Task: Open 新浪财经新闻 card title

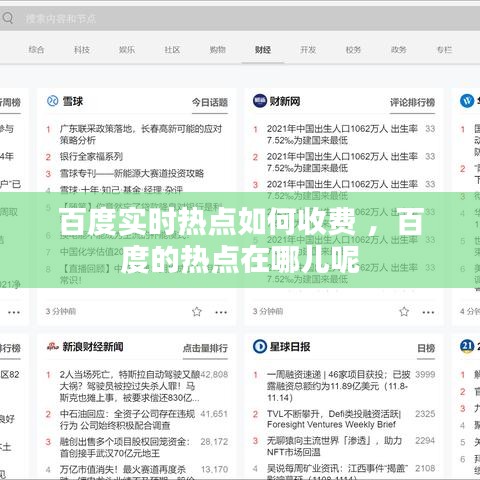Action: 93,347
